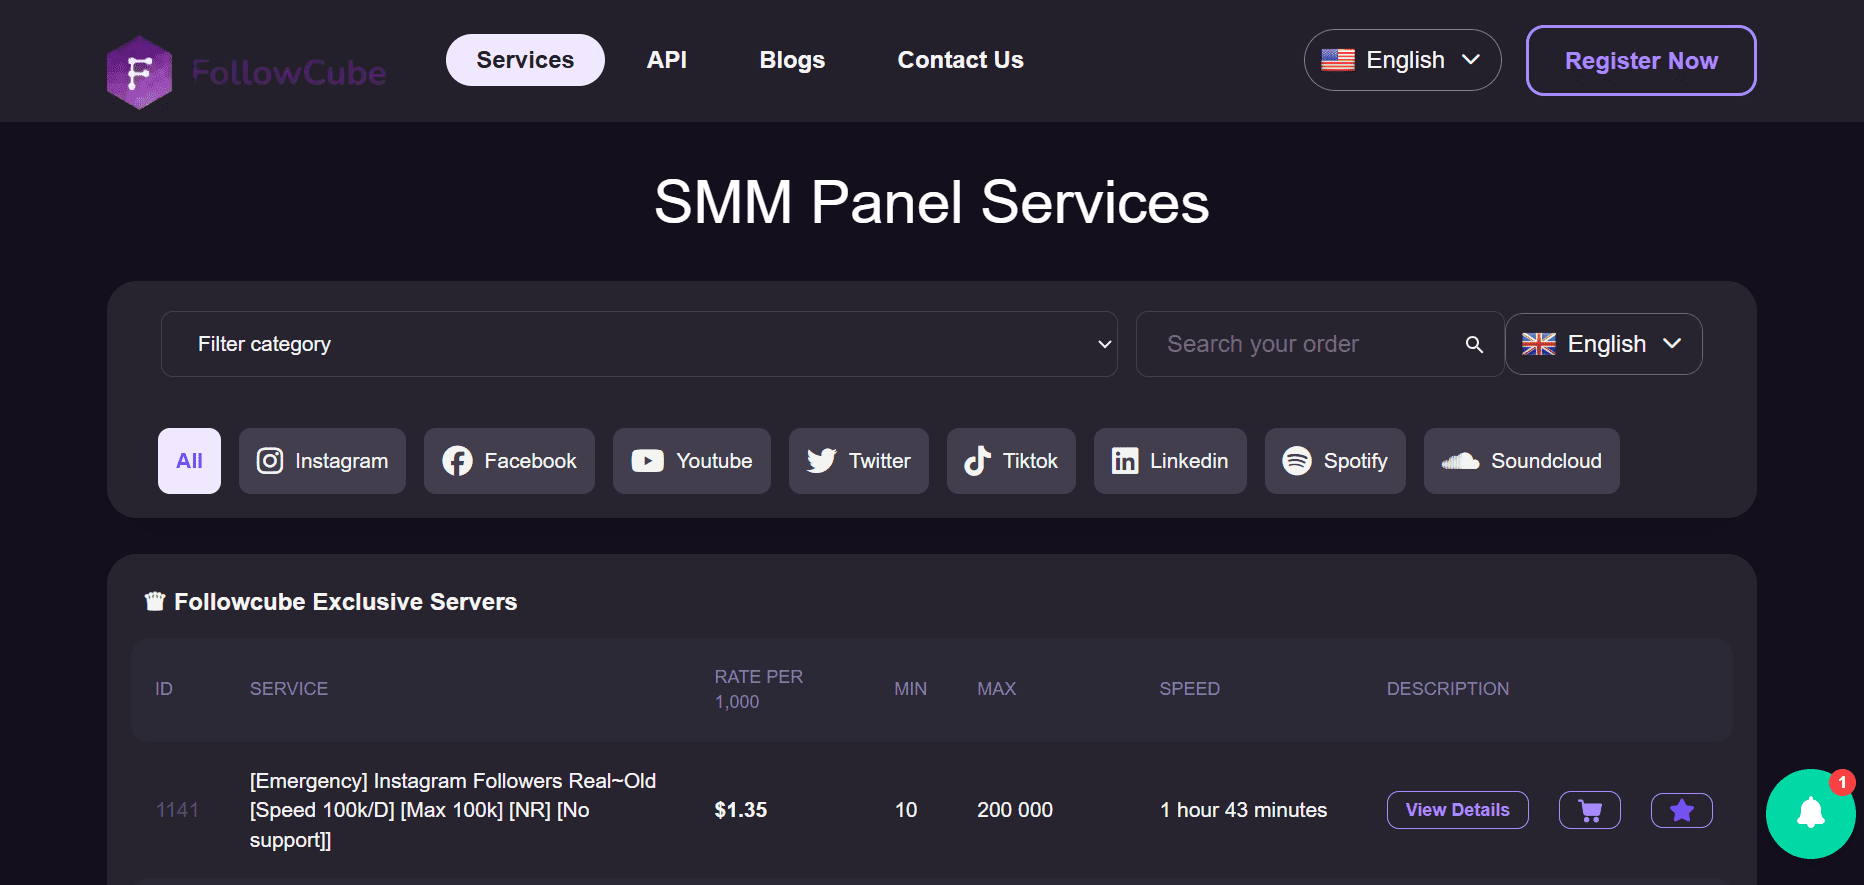The width and height of the screenshot is (1864, 885).
Task: Add service 1141 to cart
Action: point(1589,810)
